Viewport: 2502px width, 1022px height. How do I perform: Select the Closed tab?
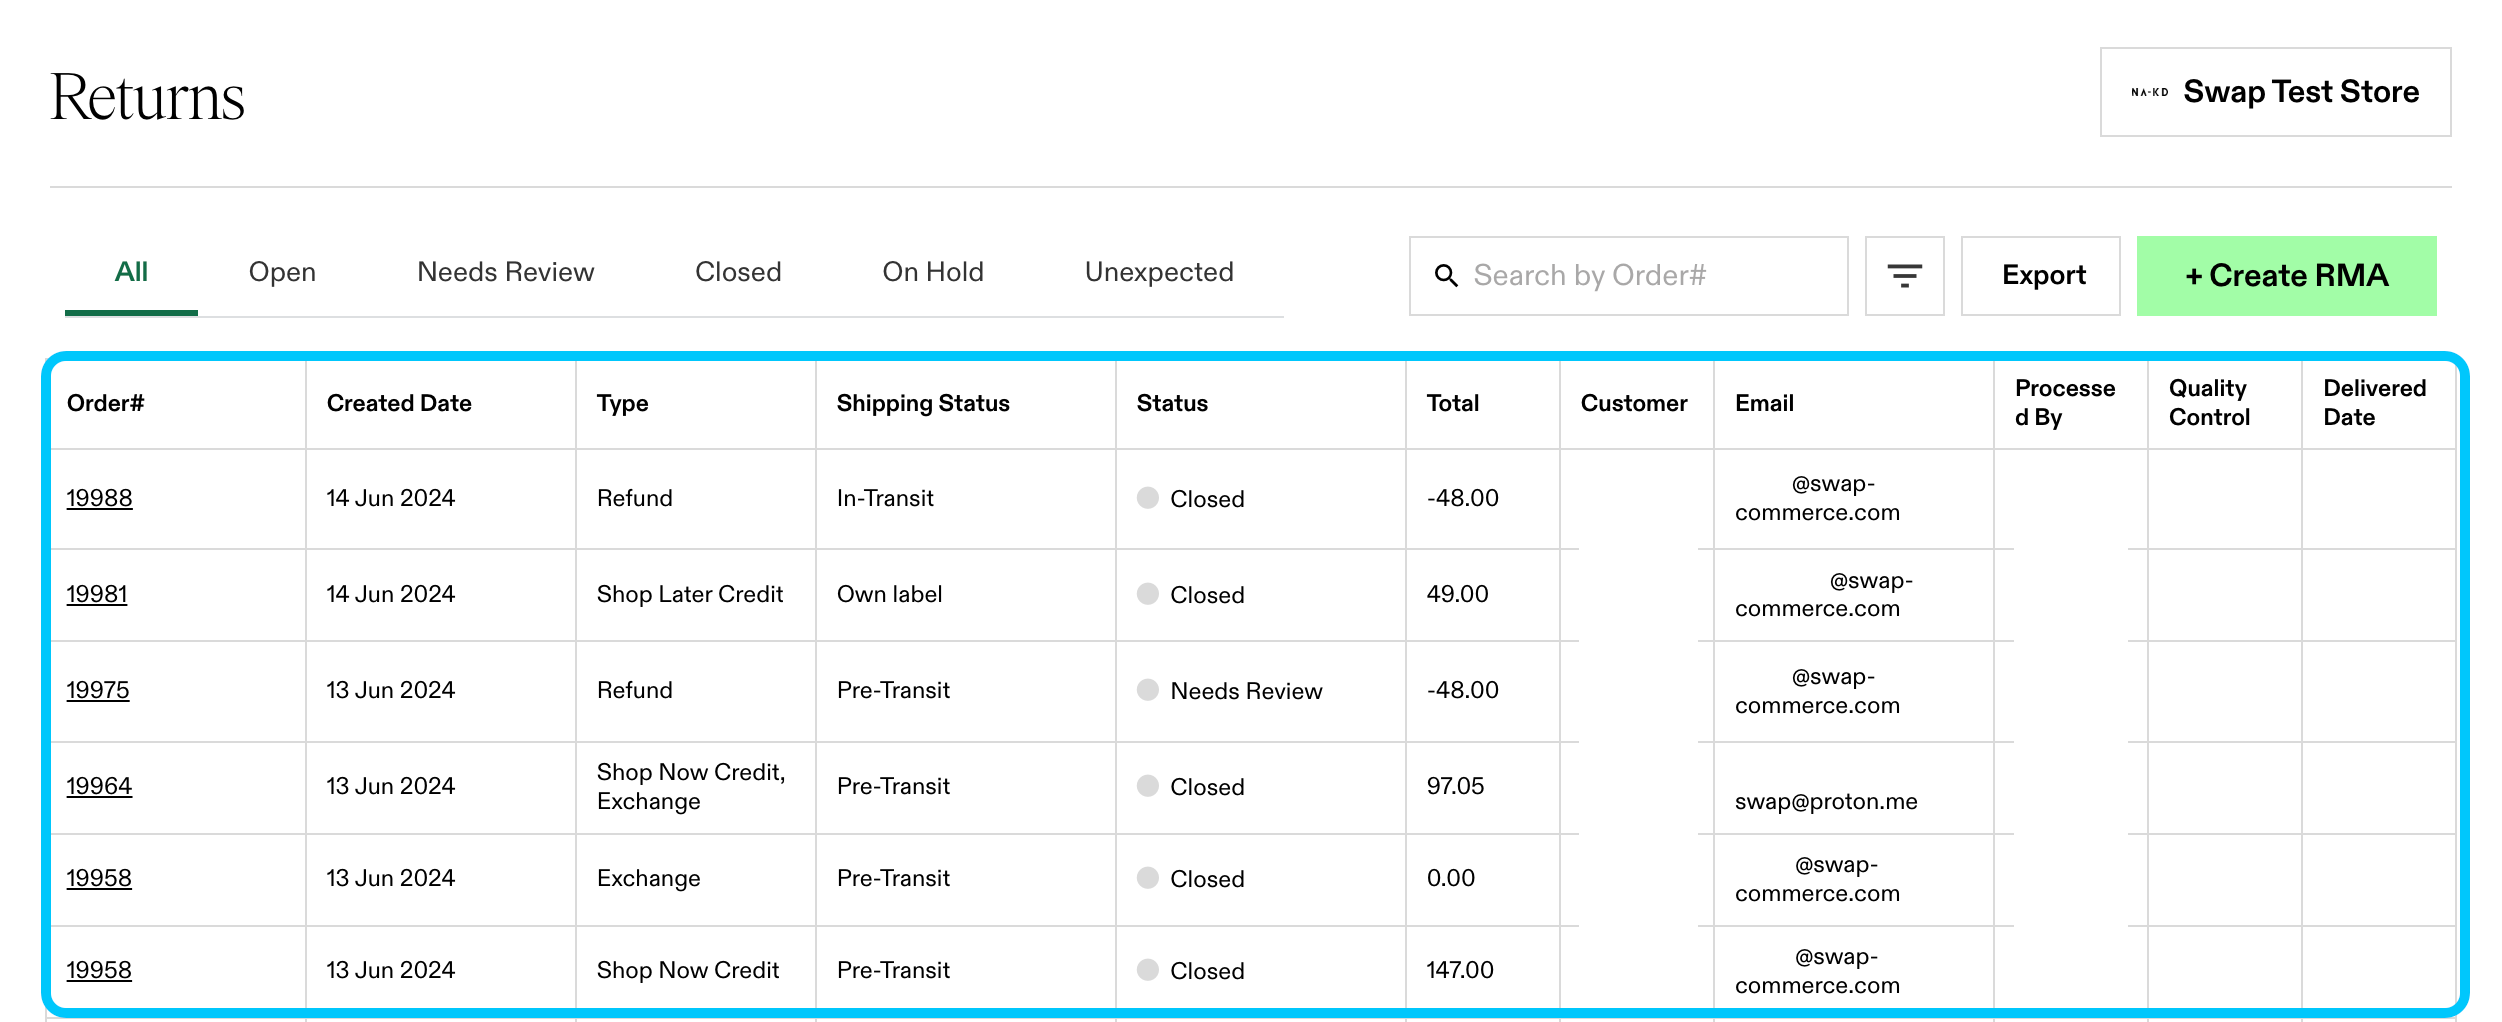(738, 272)
